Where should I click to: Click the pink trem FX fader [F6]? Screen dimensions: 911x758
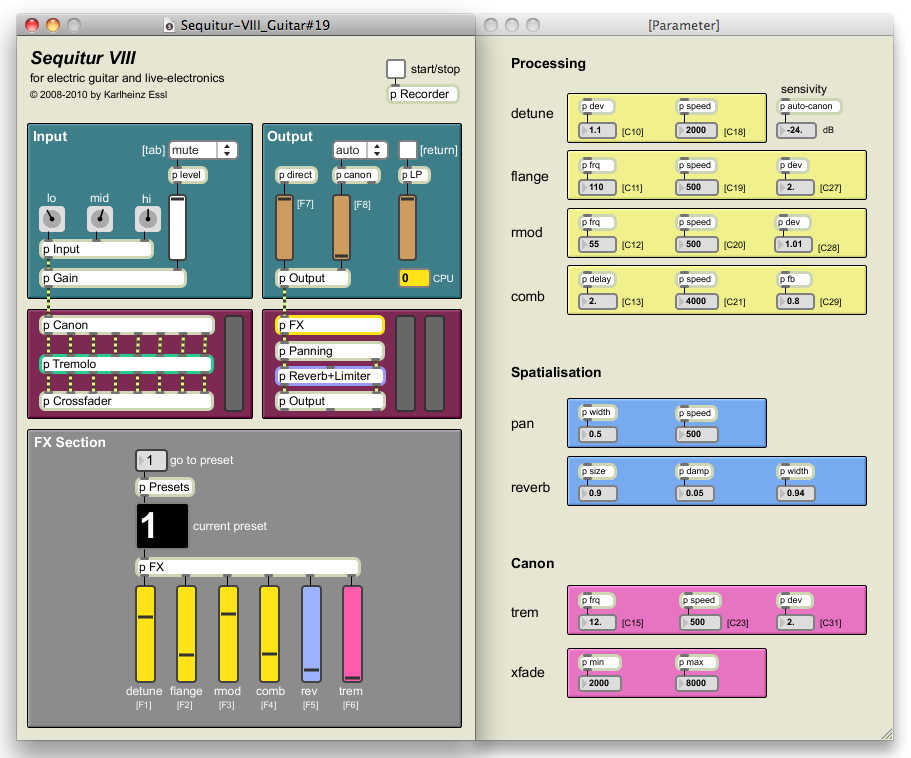[x=352, y=634]
